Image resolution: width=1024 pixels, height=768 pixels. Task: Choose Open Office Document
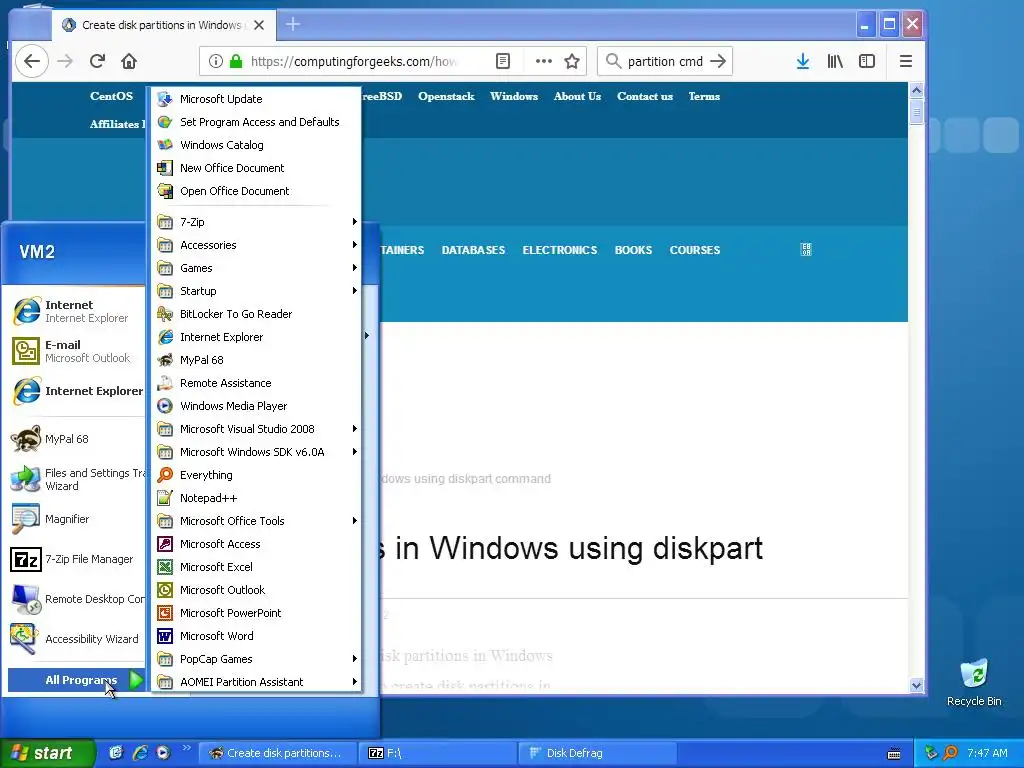(256, 191)
